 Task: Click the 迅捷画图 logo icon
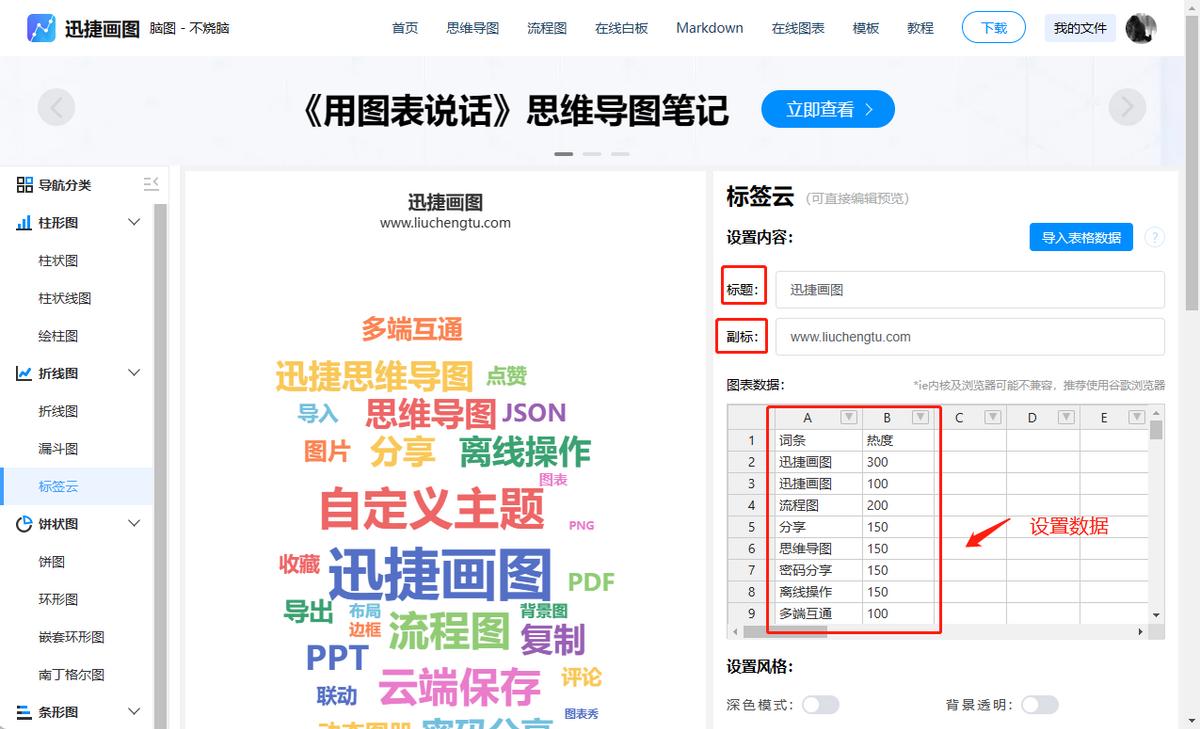click(40, 27)
